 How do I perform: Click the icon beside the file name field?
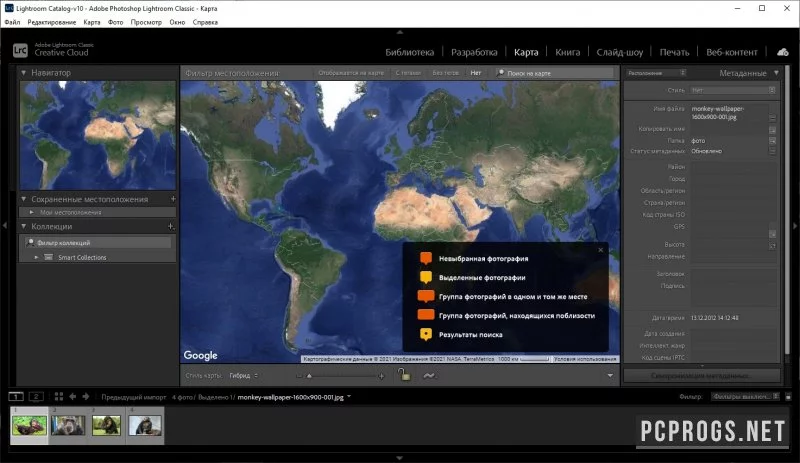tap(772, 118)
